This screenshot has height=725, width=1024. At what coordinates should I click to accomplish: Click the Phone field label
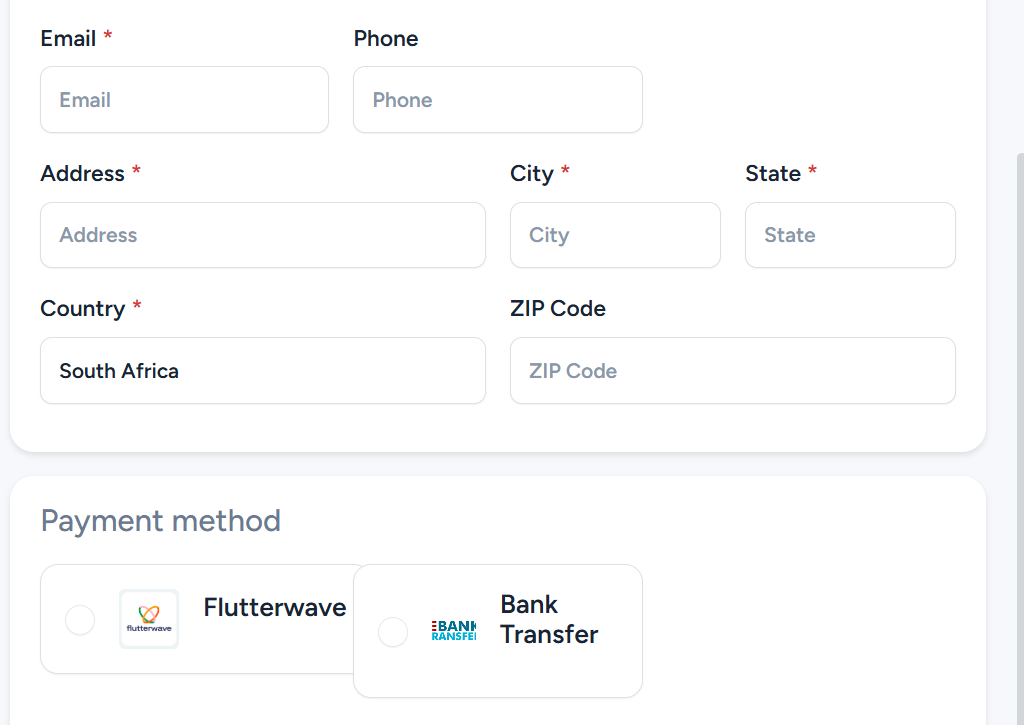[x=386, y=39]
